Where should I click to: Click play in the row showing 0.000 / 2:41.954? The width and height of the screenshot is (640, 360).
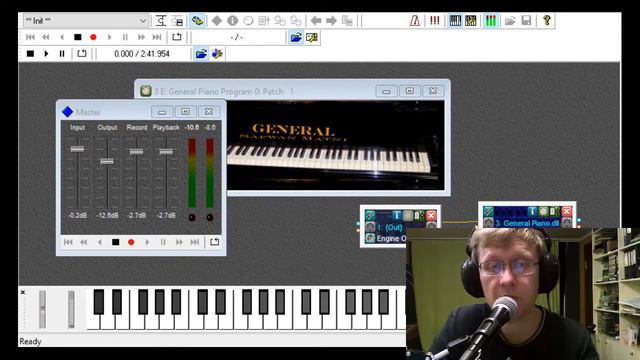[x=46, y=53]
